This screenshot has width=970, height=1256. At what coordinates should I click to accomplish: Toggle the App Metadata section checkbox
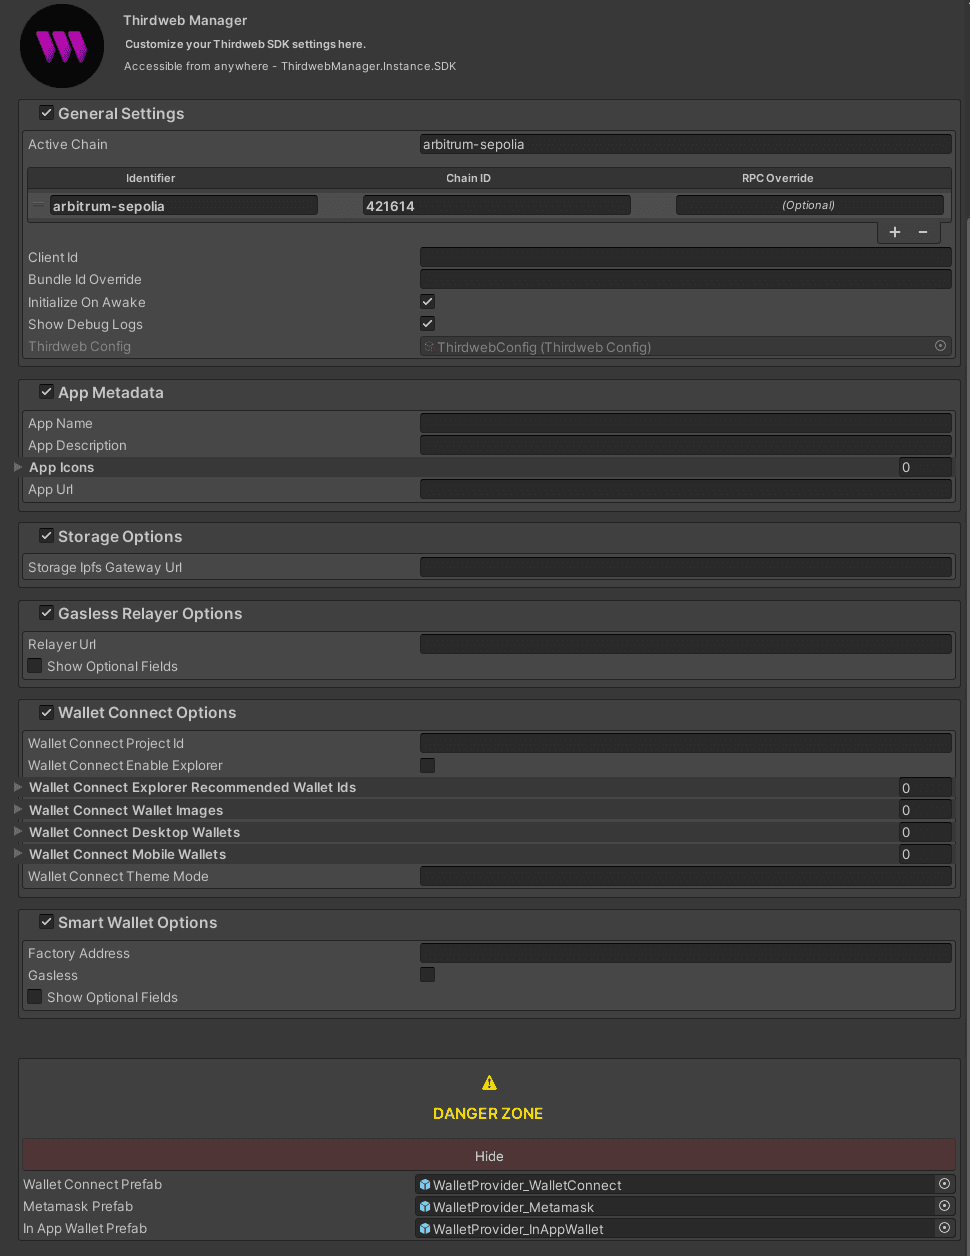(x=46, y=392)
